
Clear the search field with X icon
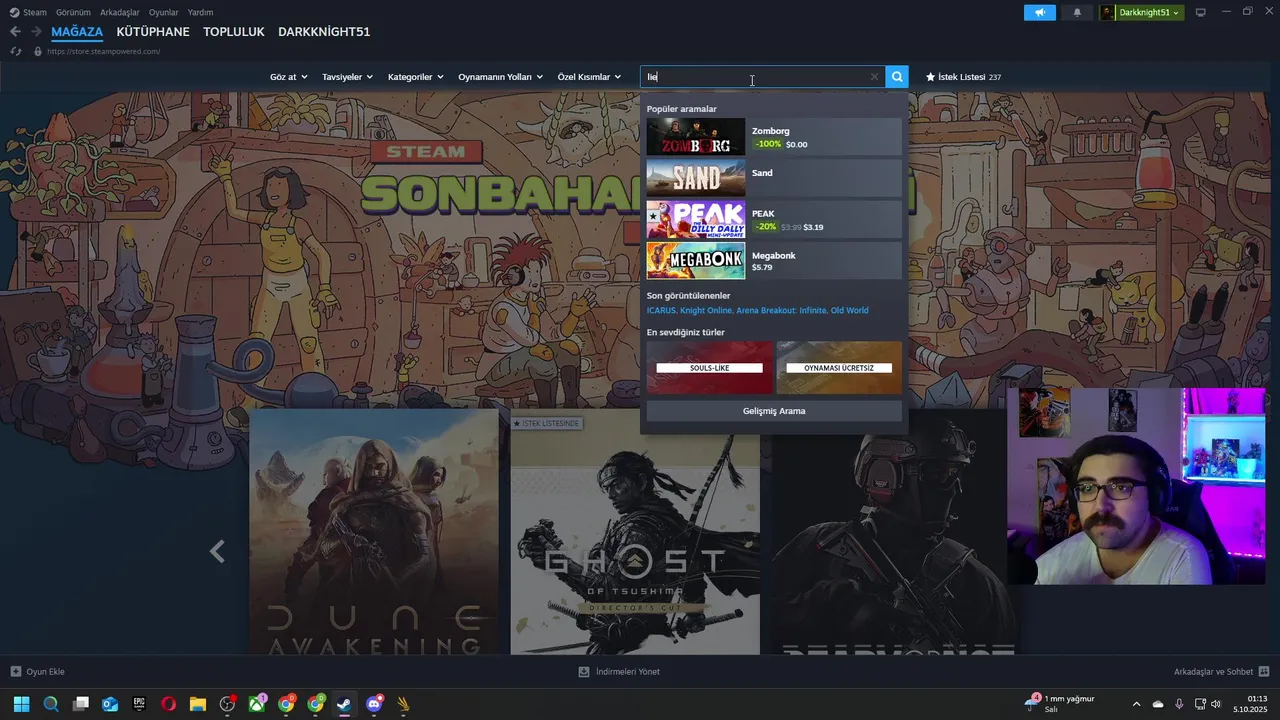pos(874,77)
